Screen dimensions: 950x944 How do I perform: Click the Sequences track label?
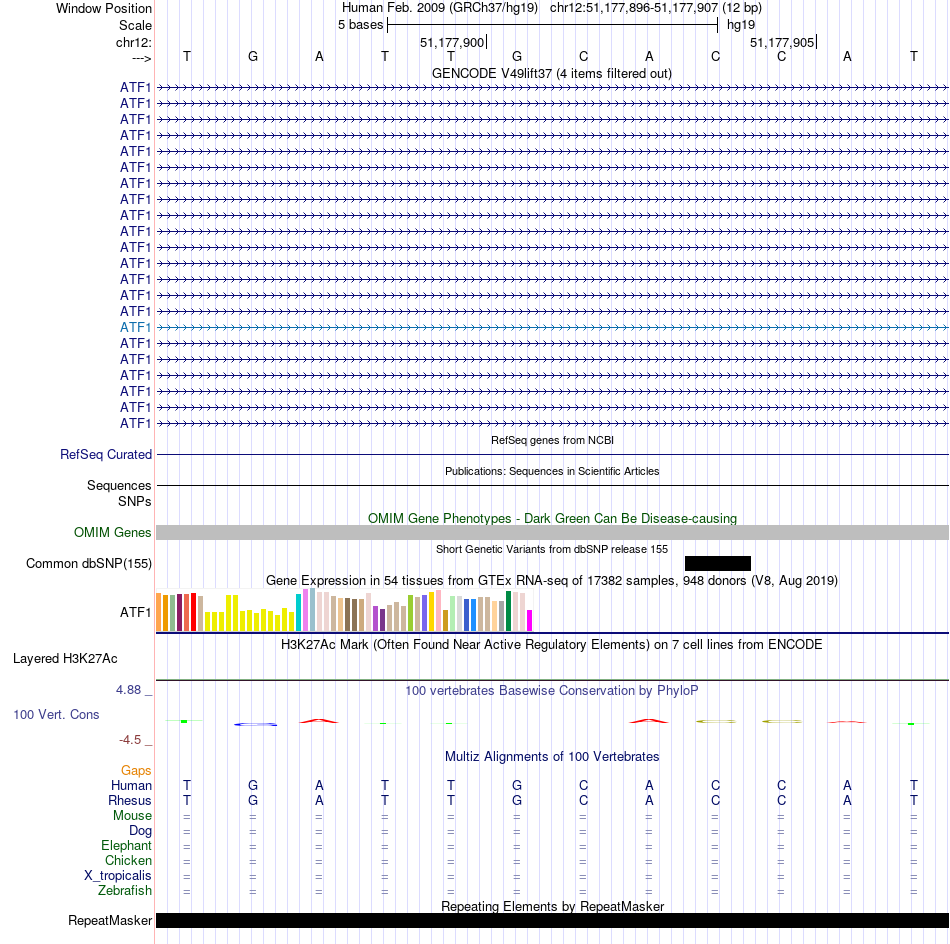click(x=119, y=485)
